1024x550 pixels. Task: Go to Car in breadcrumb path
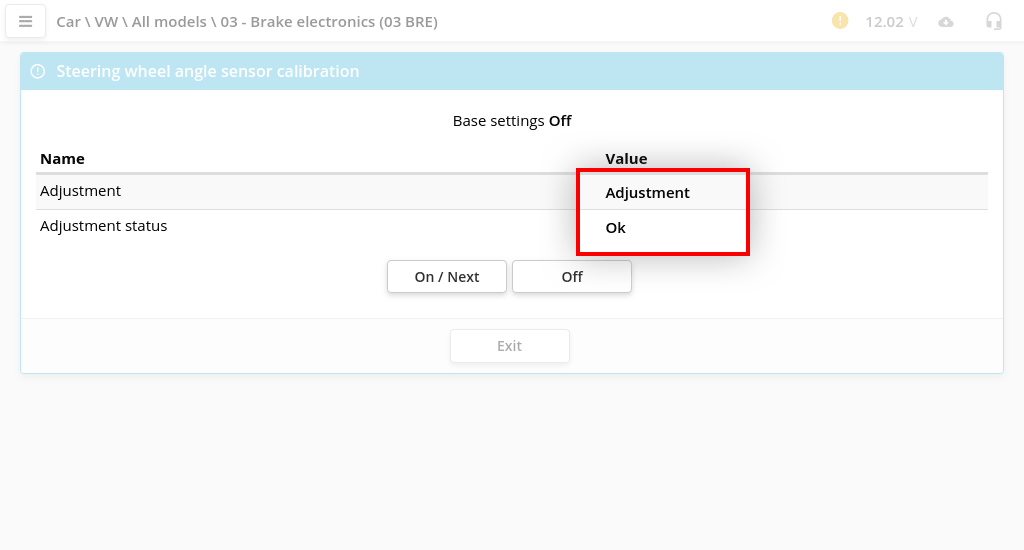coord(68,21)
